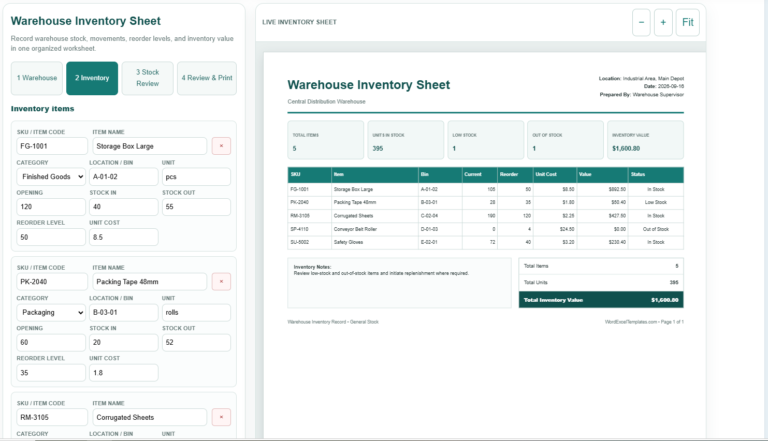Image resolution: width=768 pixels, height=441 pixels.
Task: Click the Out Of Stock summary card
Action: (565, 140)
